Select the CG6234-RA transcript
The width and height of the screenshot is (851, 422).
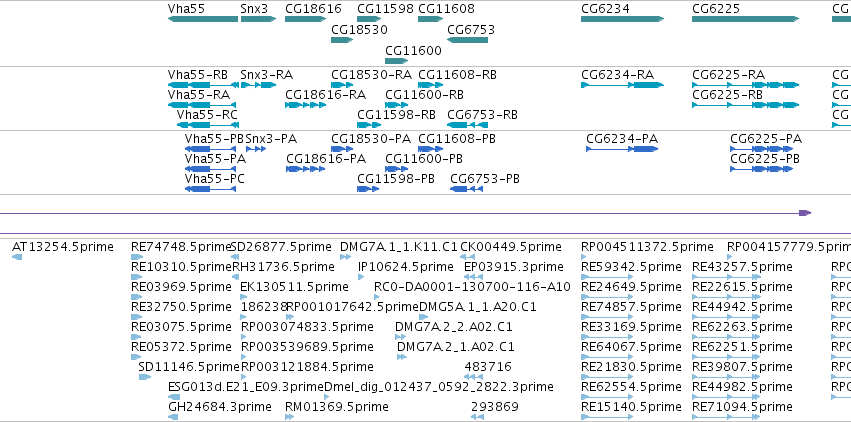tap(623, 85)
